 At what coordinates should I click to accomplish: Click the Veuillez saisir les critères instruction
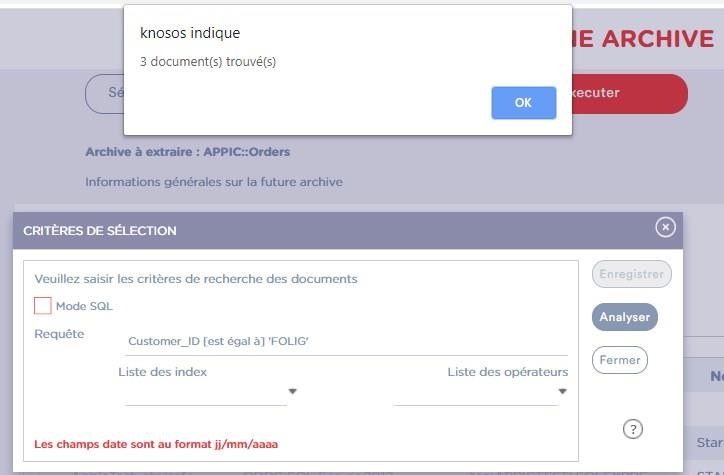[196, 279]
